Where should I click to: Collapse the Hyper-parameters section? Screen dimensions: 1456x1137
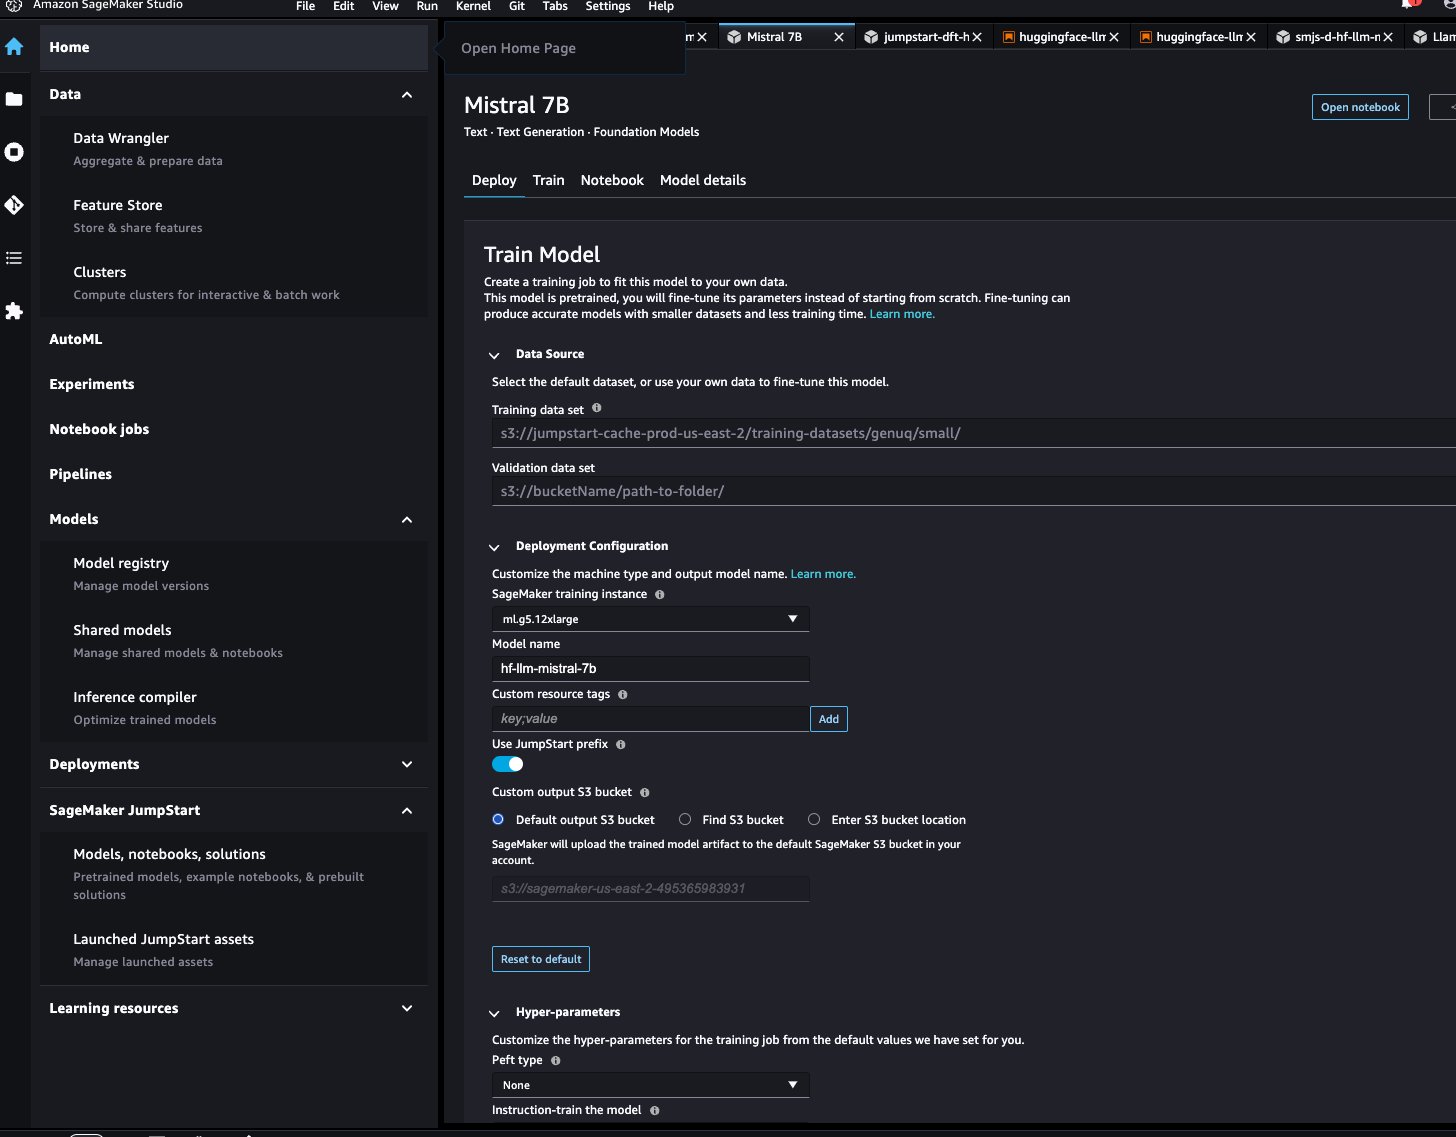pyautogui.click(x=494, y=1013)
